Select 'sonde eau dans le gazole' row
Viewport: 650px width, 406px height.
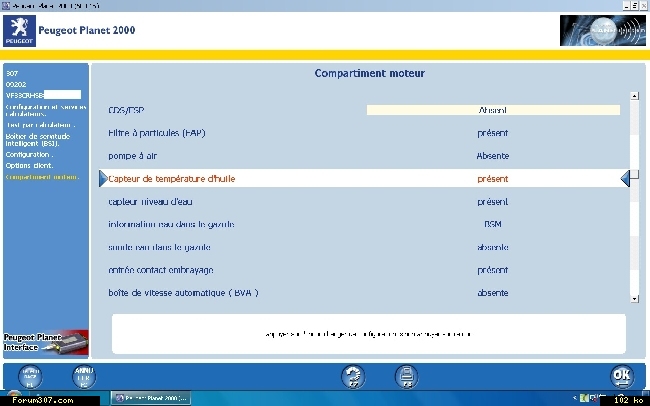(x=364, y=247)
